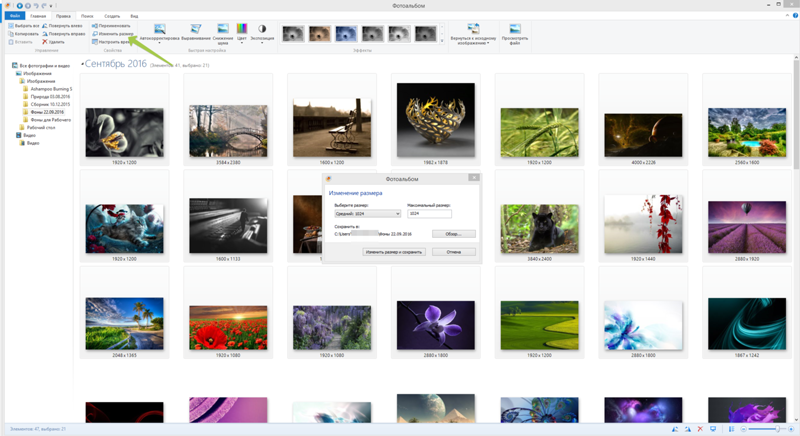Screen dimensions: 800x436
Task: Click the redo arrow in quick access toolbar
Action: click(44, 6)
